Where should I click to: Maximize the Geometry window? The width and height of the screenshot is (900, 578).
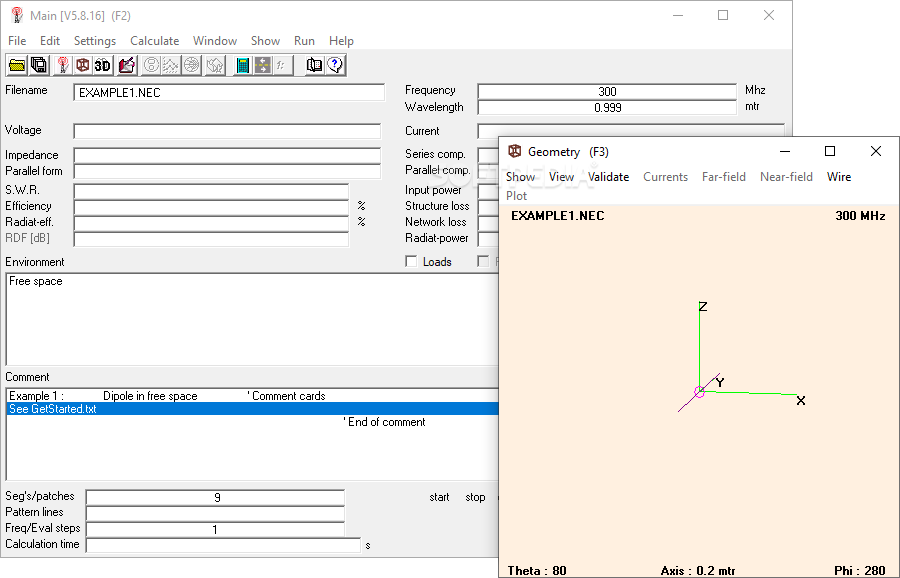click(x=829, y=151)
